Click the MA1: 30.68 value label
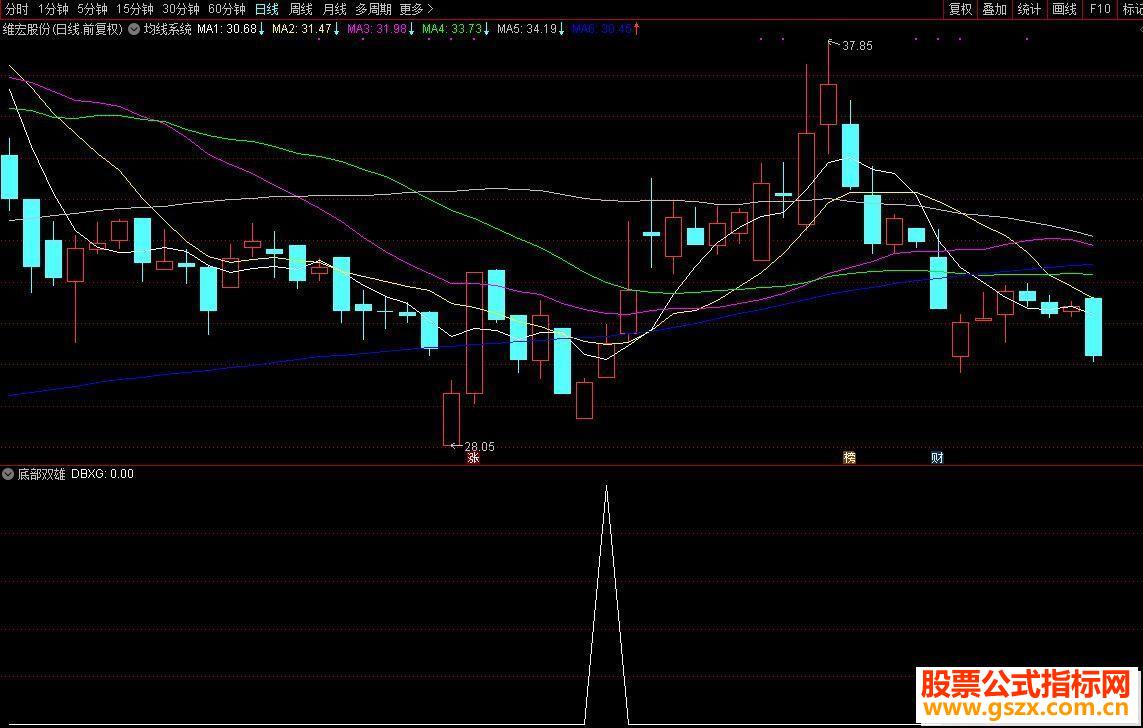This screenshot has width=1143, height=728. [x=227, y=29]
